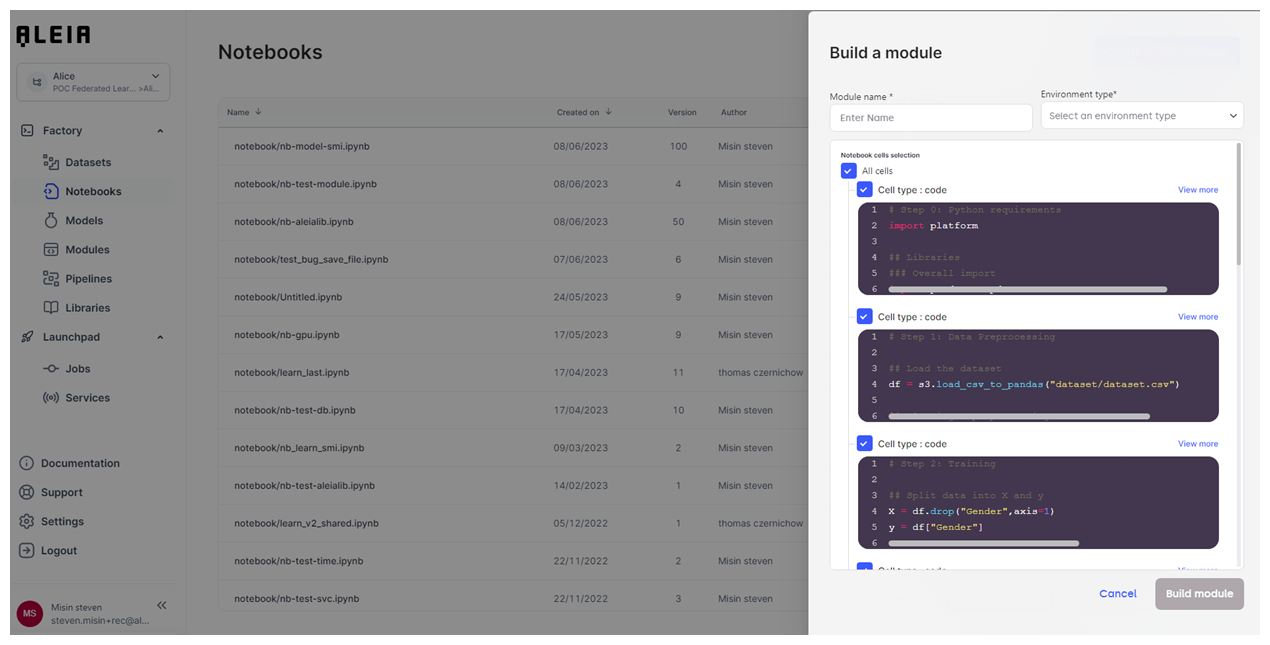The height and width of the screenshot is (645, 1270).
Task: Click View more on the first code cell
Action: click(1197, 189)
